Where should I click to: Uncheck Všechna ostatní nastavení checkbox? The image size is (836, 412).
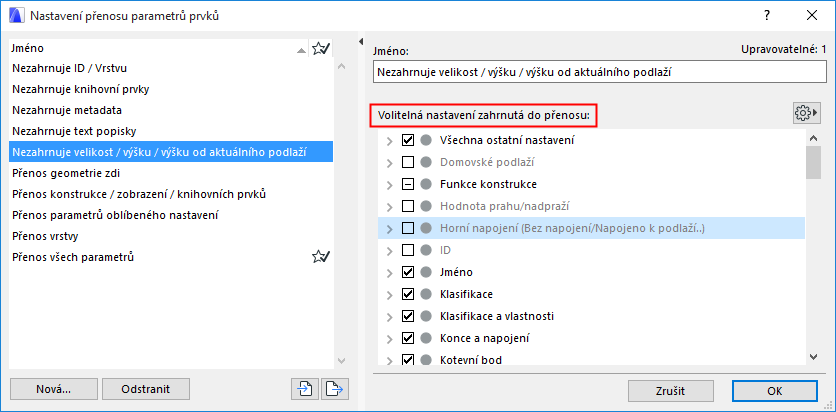click(408, 141)
